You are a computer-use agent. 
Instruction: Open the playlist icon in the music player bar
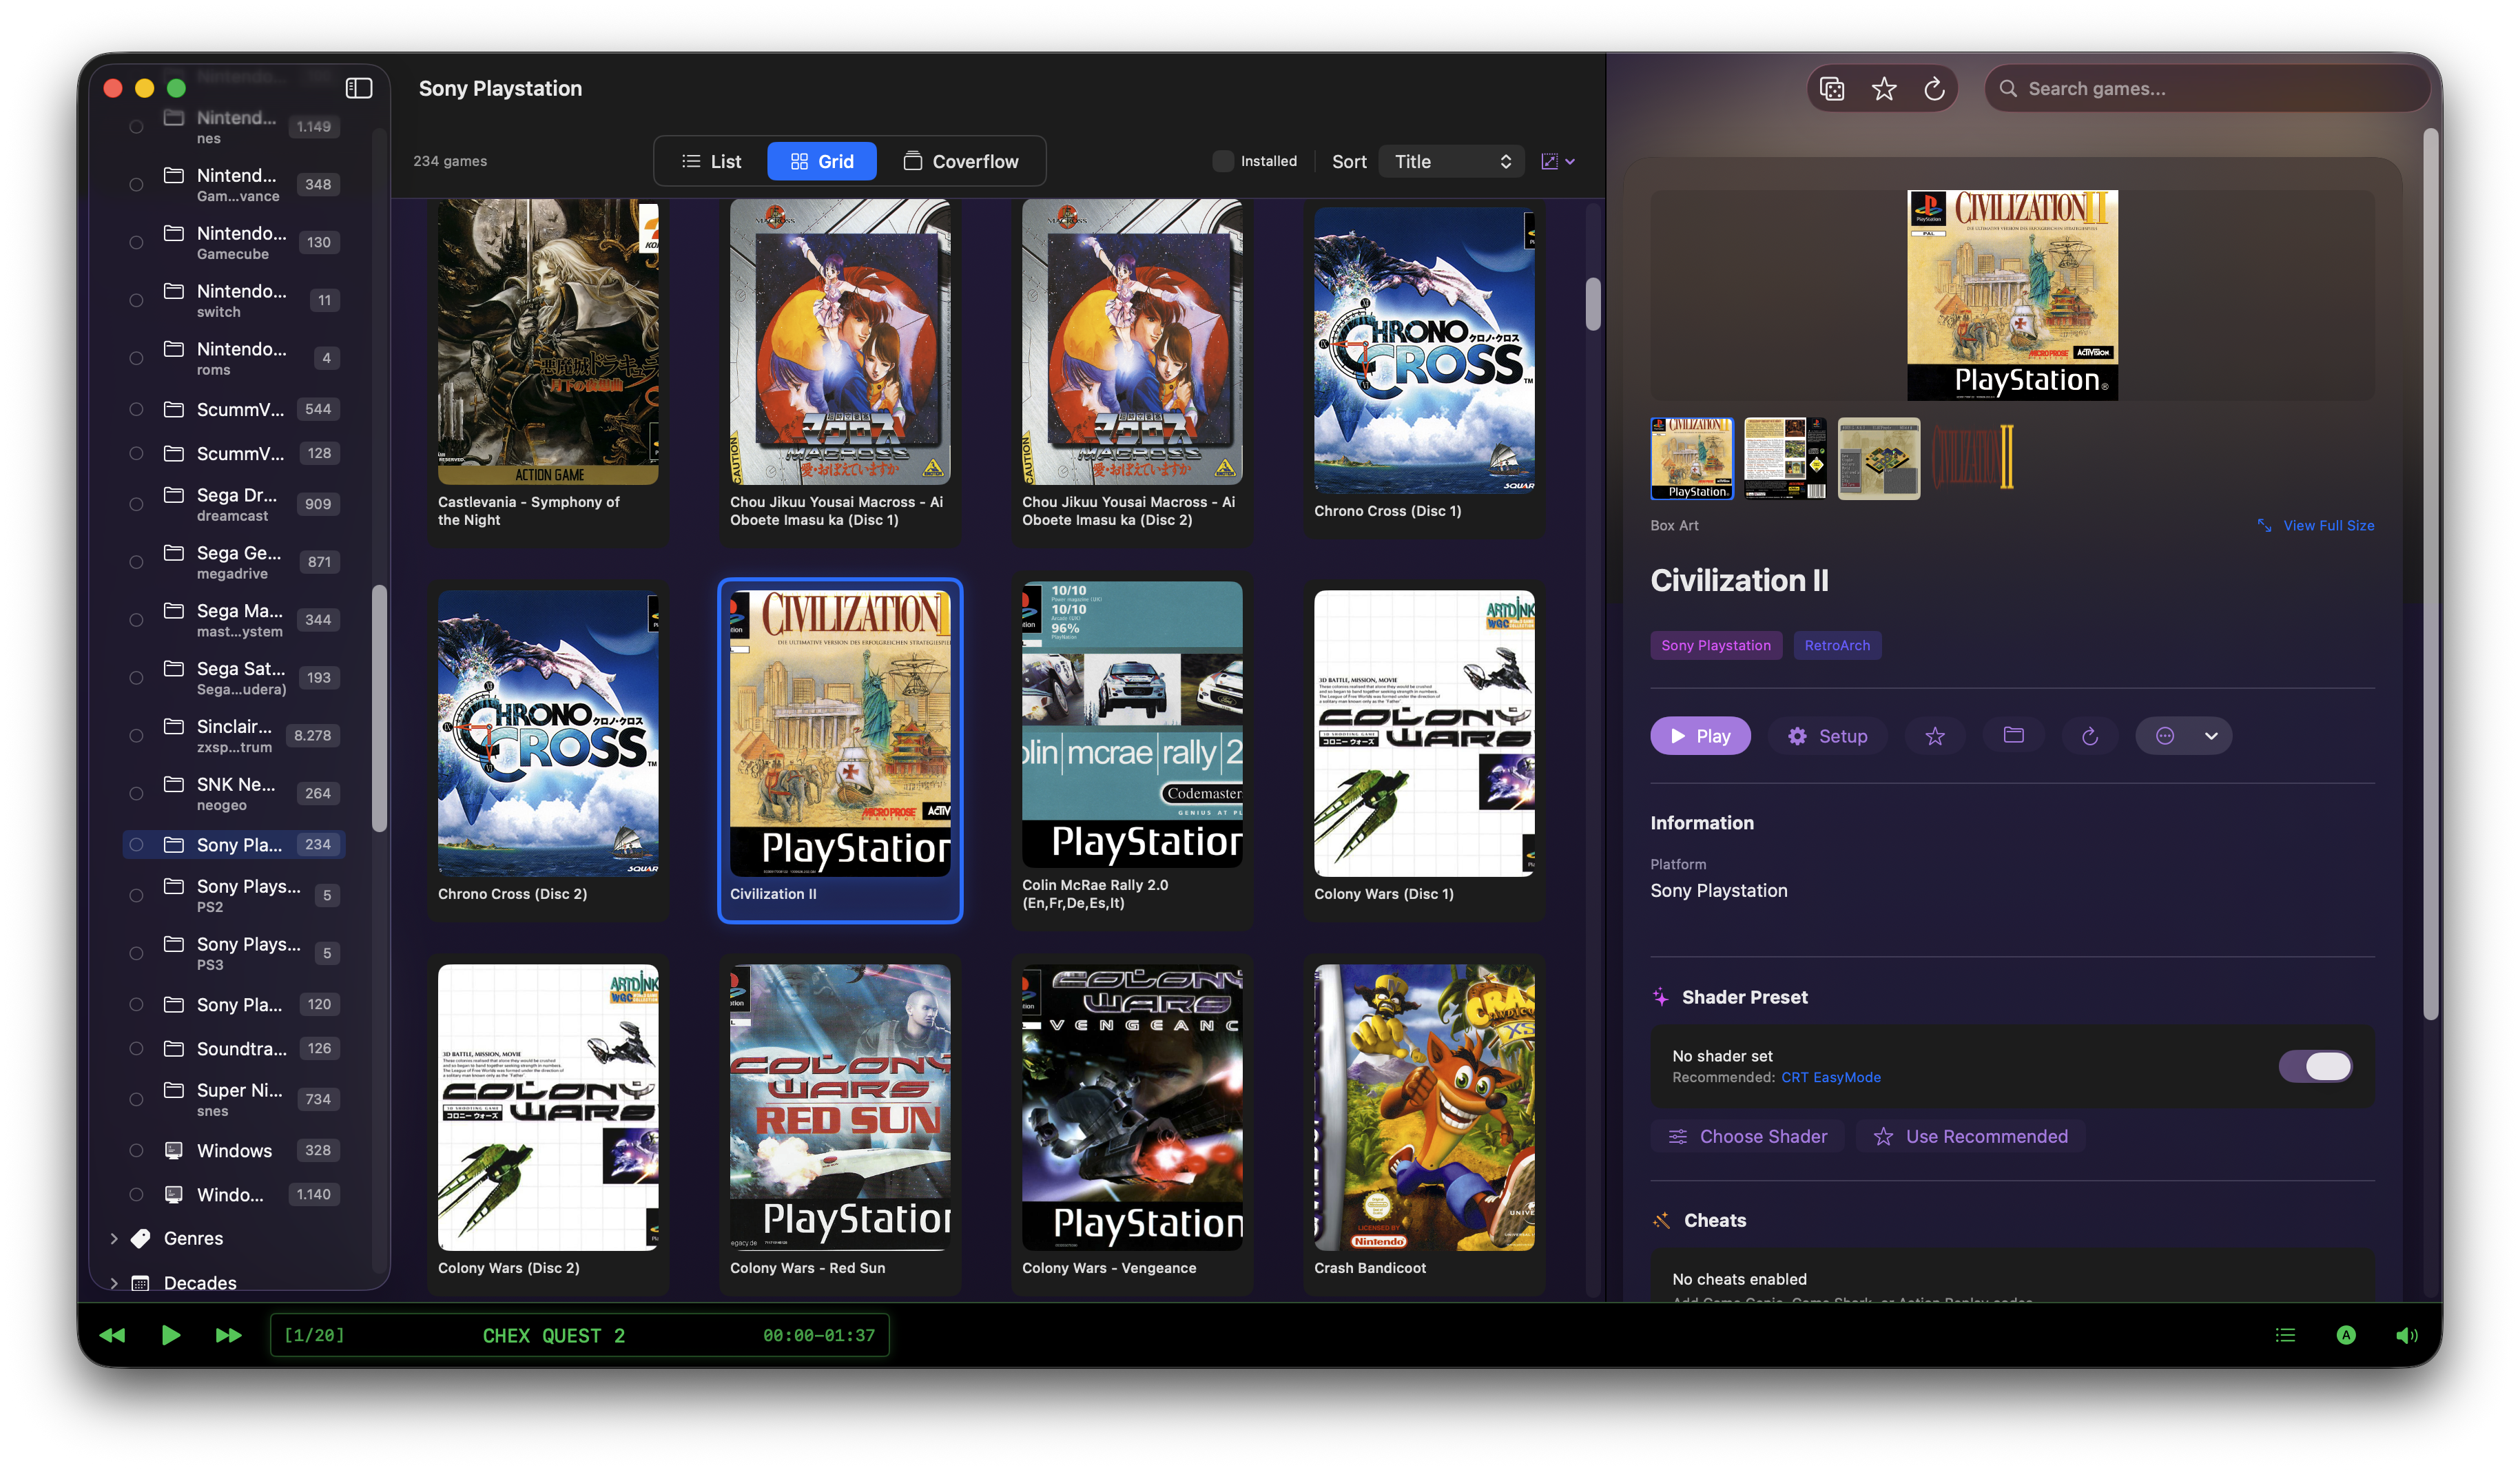(2285, 1335)
